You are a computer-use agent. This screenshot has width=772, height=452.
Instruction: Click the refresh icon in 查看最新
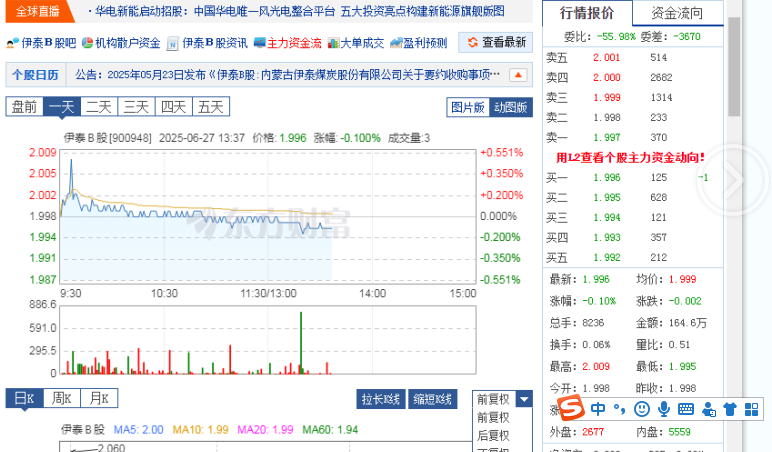click(472, 42)
